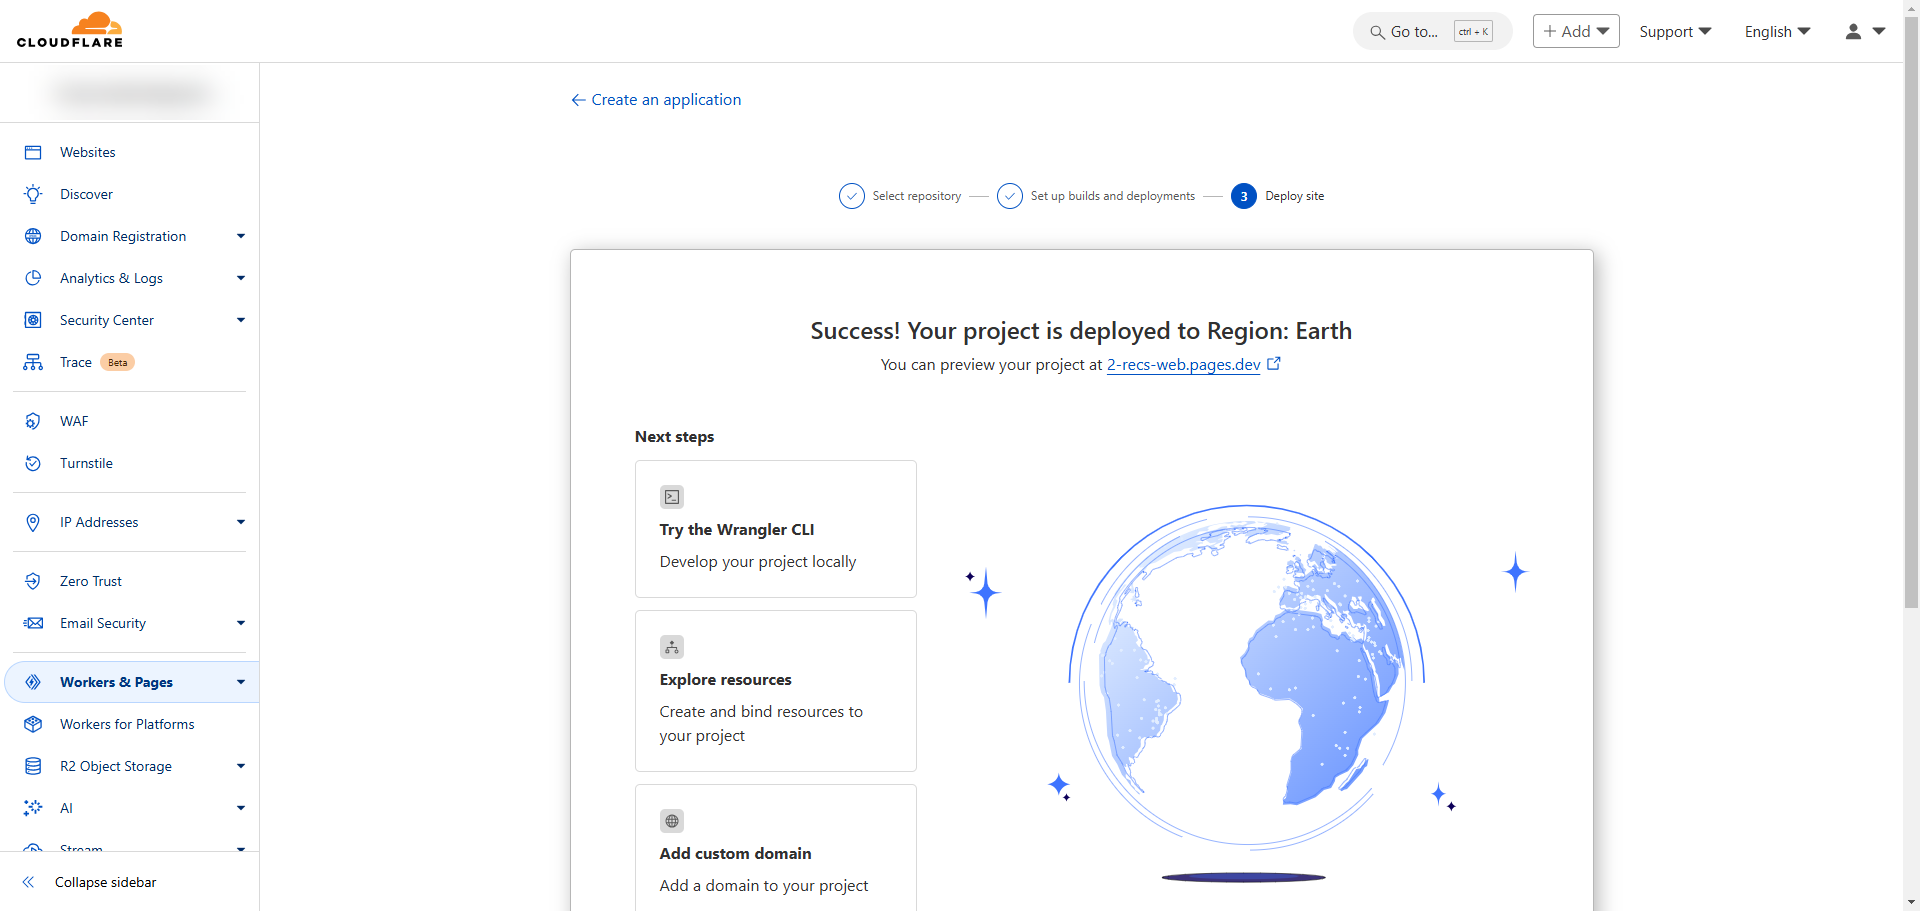Open the Add custom domain card
1920x911 pixels.
[776, 848]
